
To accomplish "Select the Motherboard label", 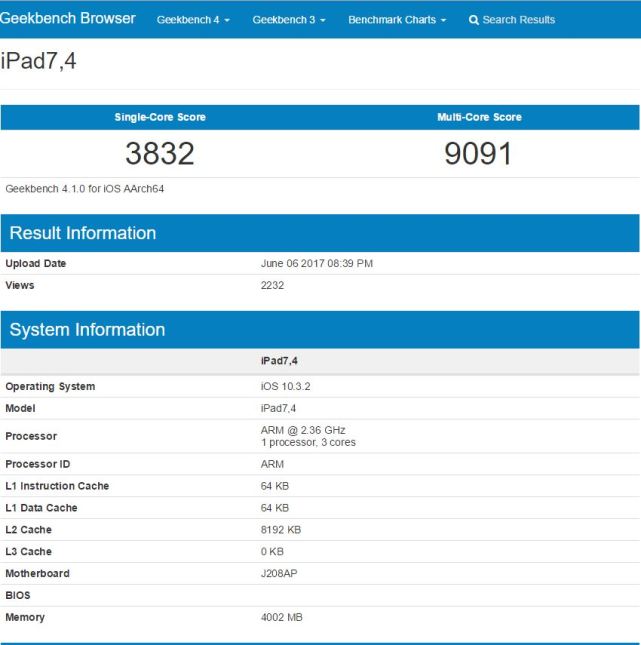I will click(37, 573).
